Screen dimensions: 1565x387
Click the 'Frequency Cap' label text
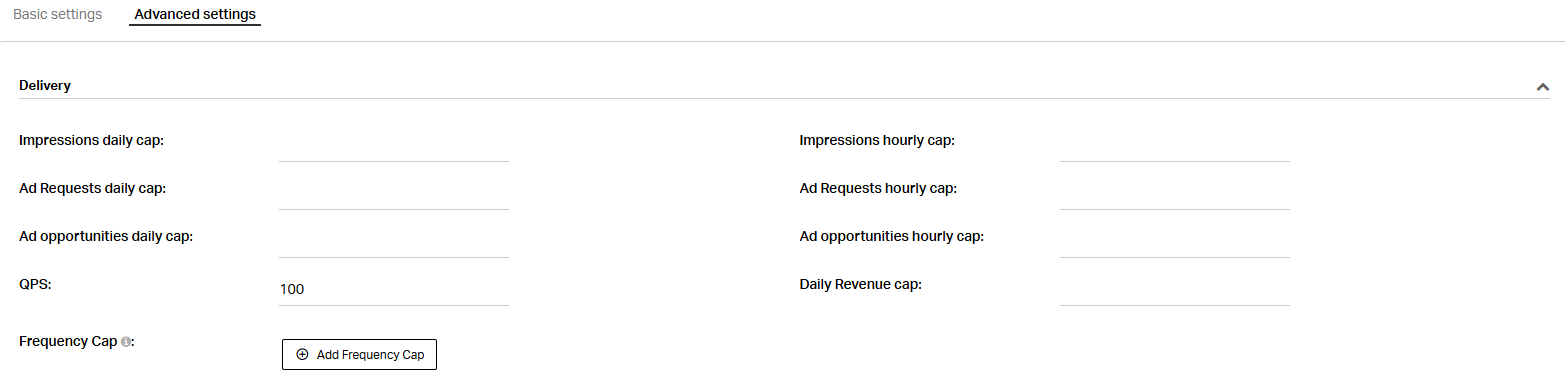[x=68, y=342]
